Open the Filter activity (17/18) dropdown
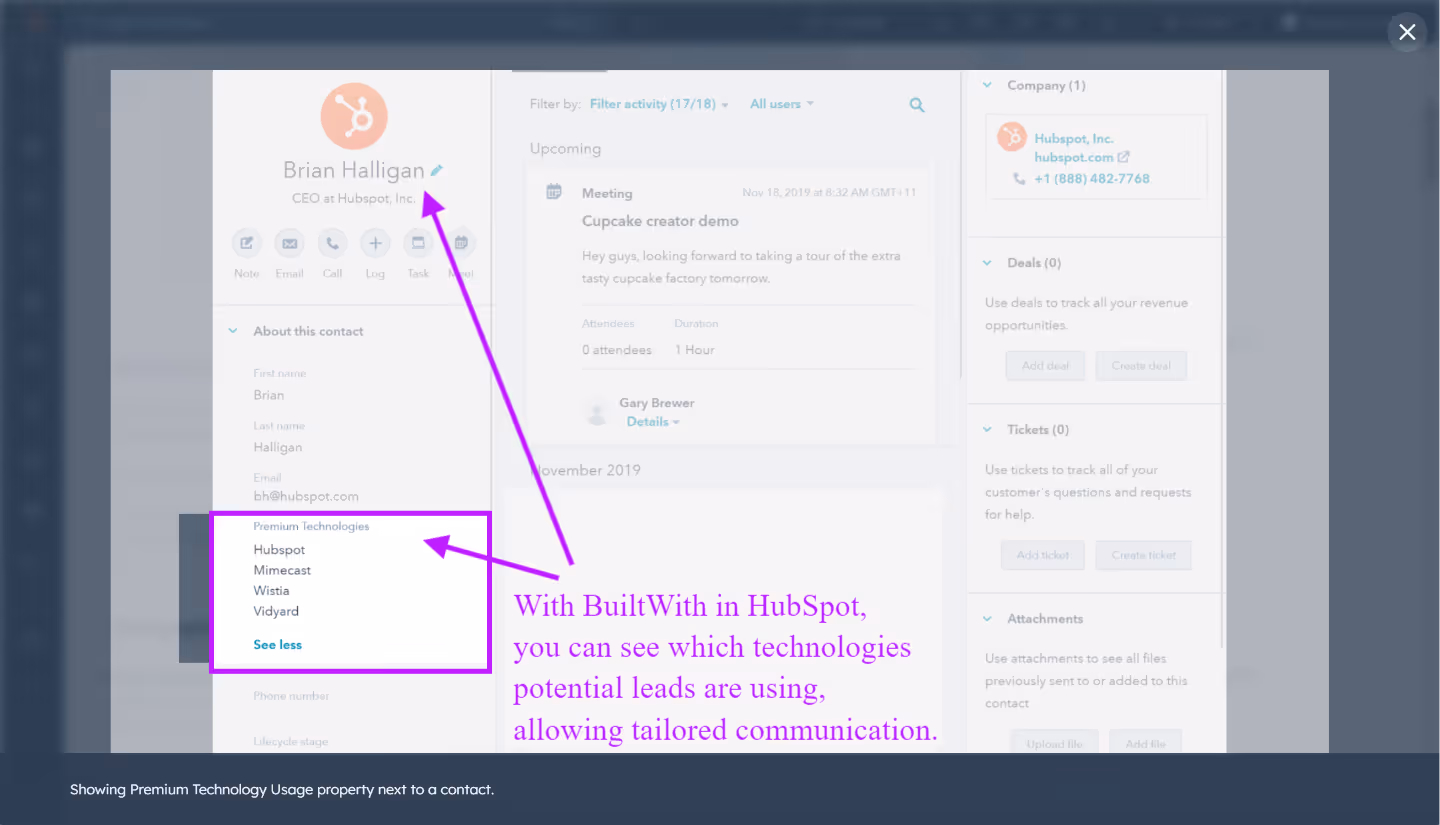1440x825 pixels. 651,103
